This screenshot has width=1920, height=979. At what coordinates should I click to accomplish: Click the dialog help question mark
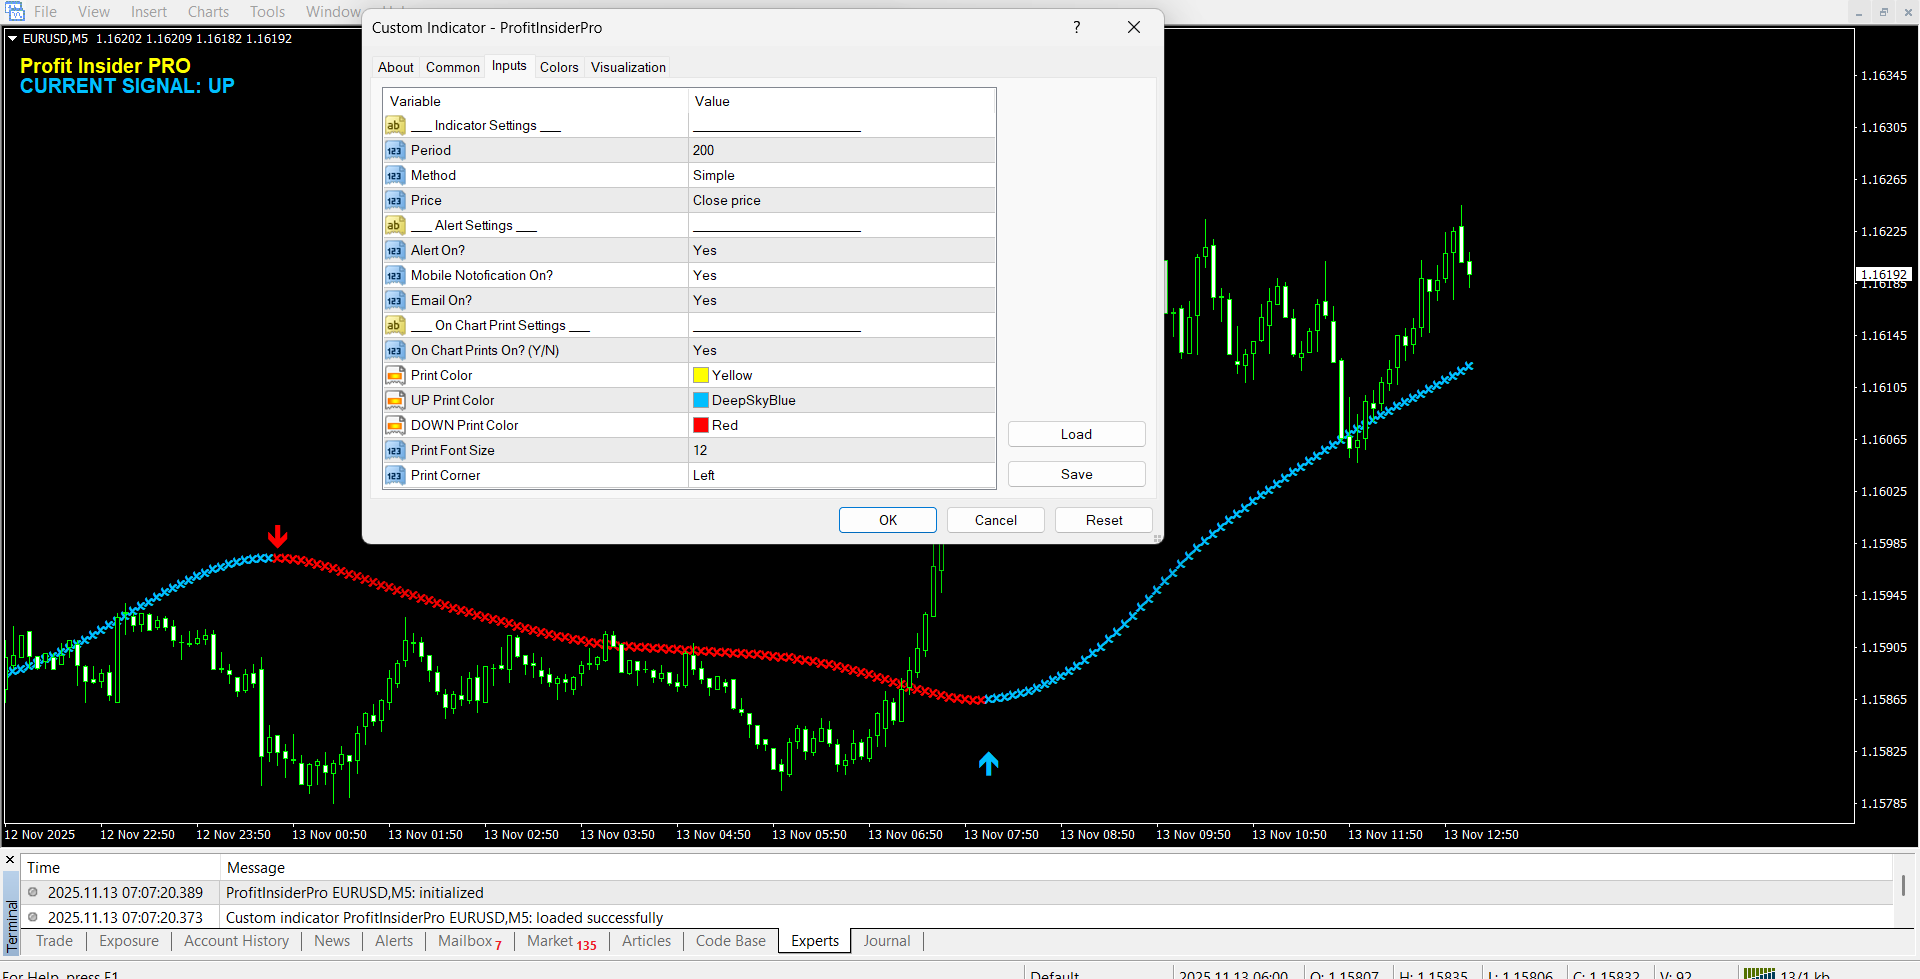(x=1076, y=27)
